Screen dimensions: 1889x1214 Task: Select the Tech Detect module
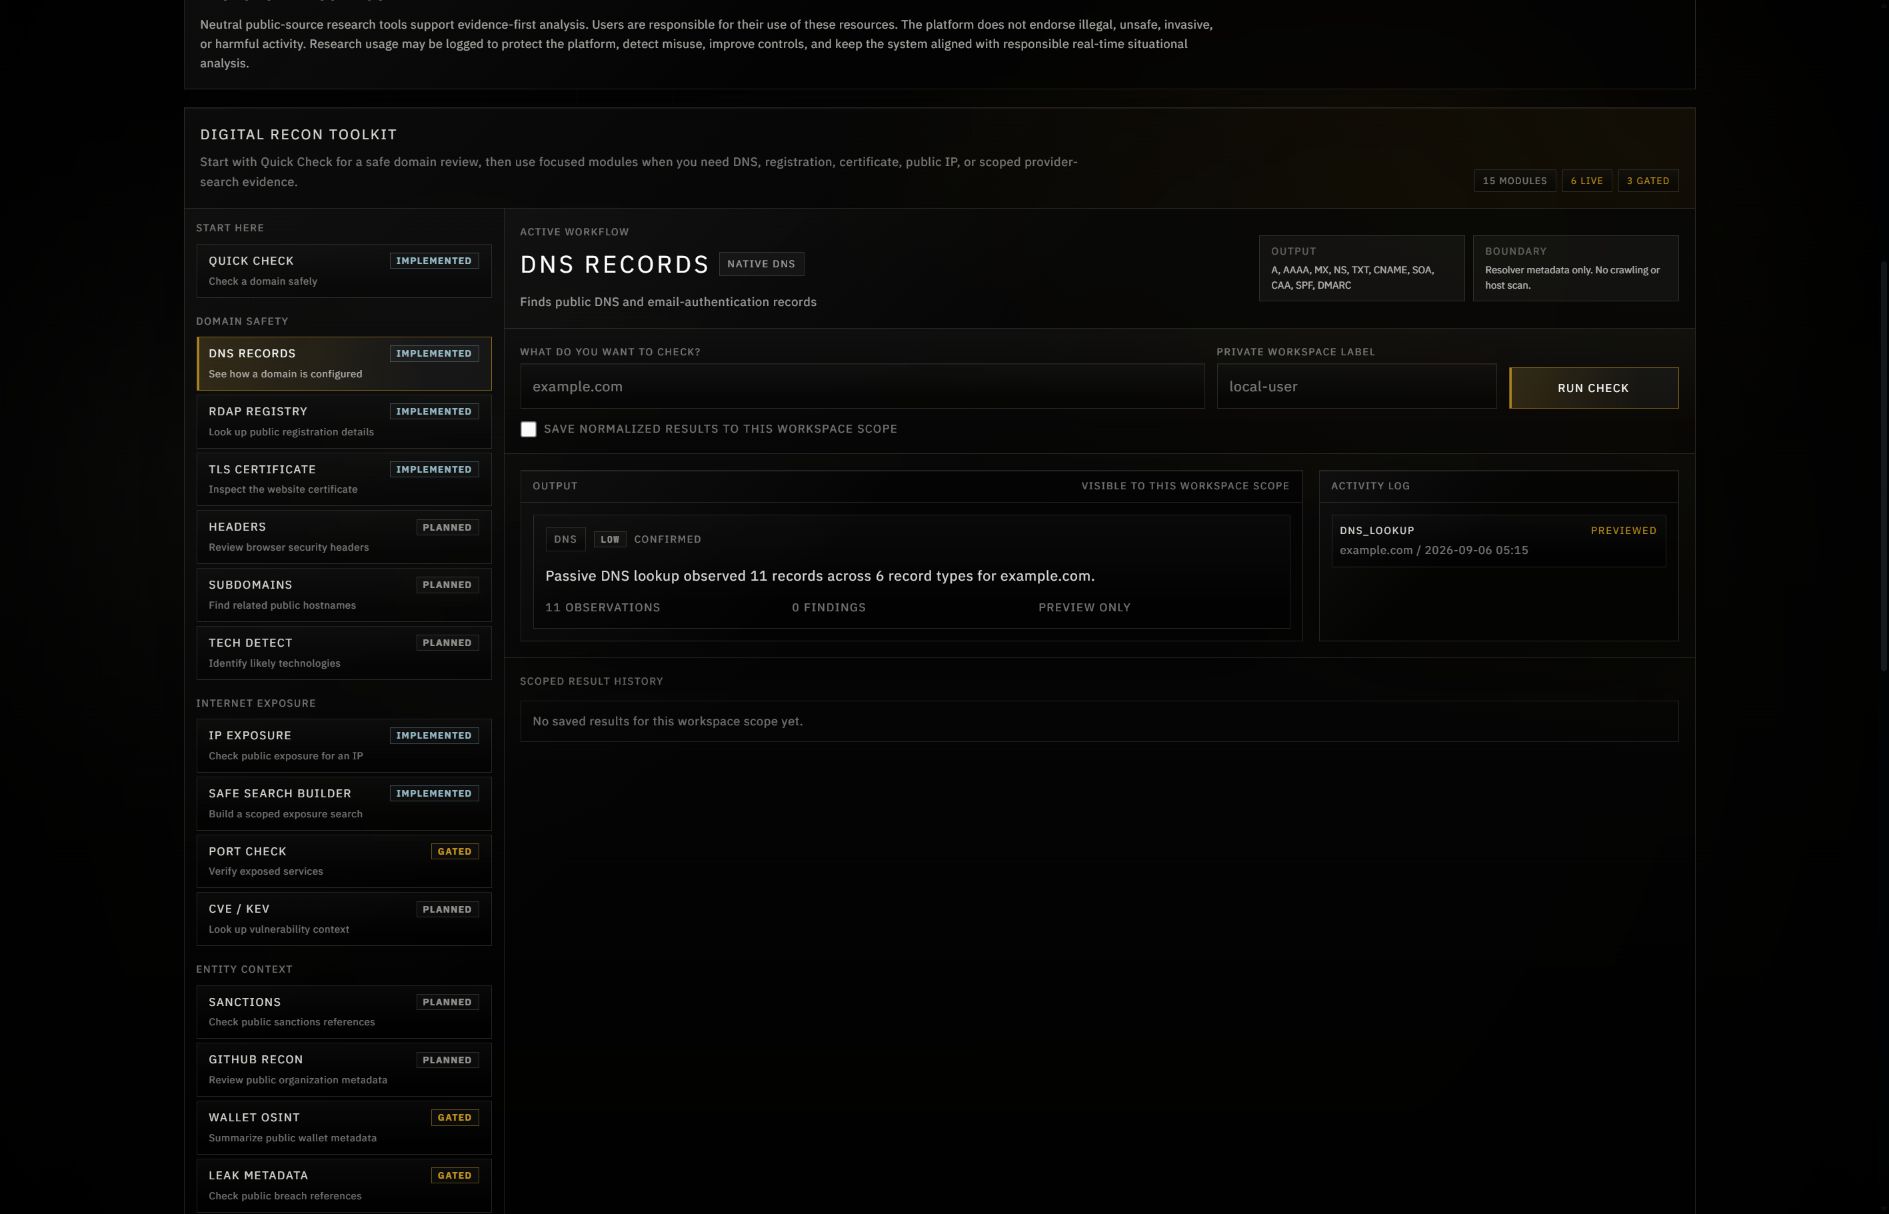pos(343,653)
